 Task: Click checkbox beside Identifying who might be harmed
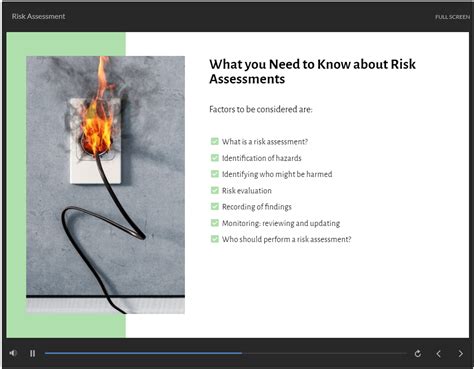point(215,174)
